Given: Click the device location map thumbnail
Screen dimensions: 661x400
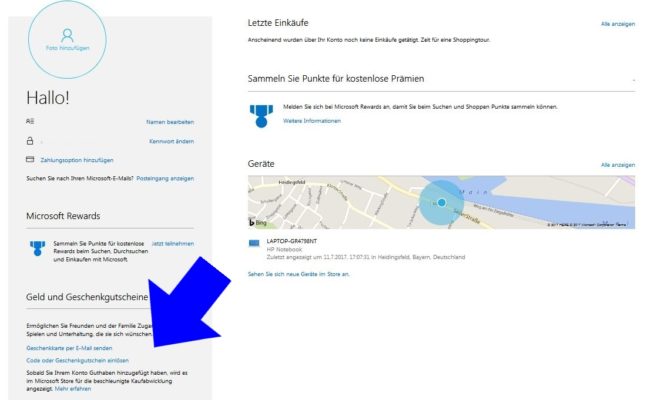Looking at the screenshot, I should point(441,202).
